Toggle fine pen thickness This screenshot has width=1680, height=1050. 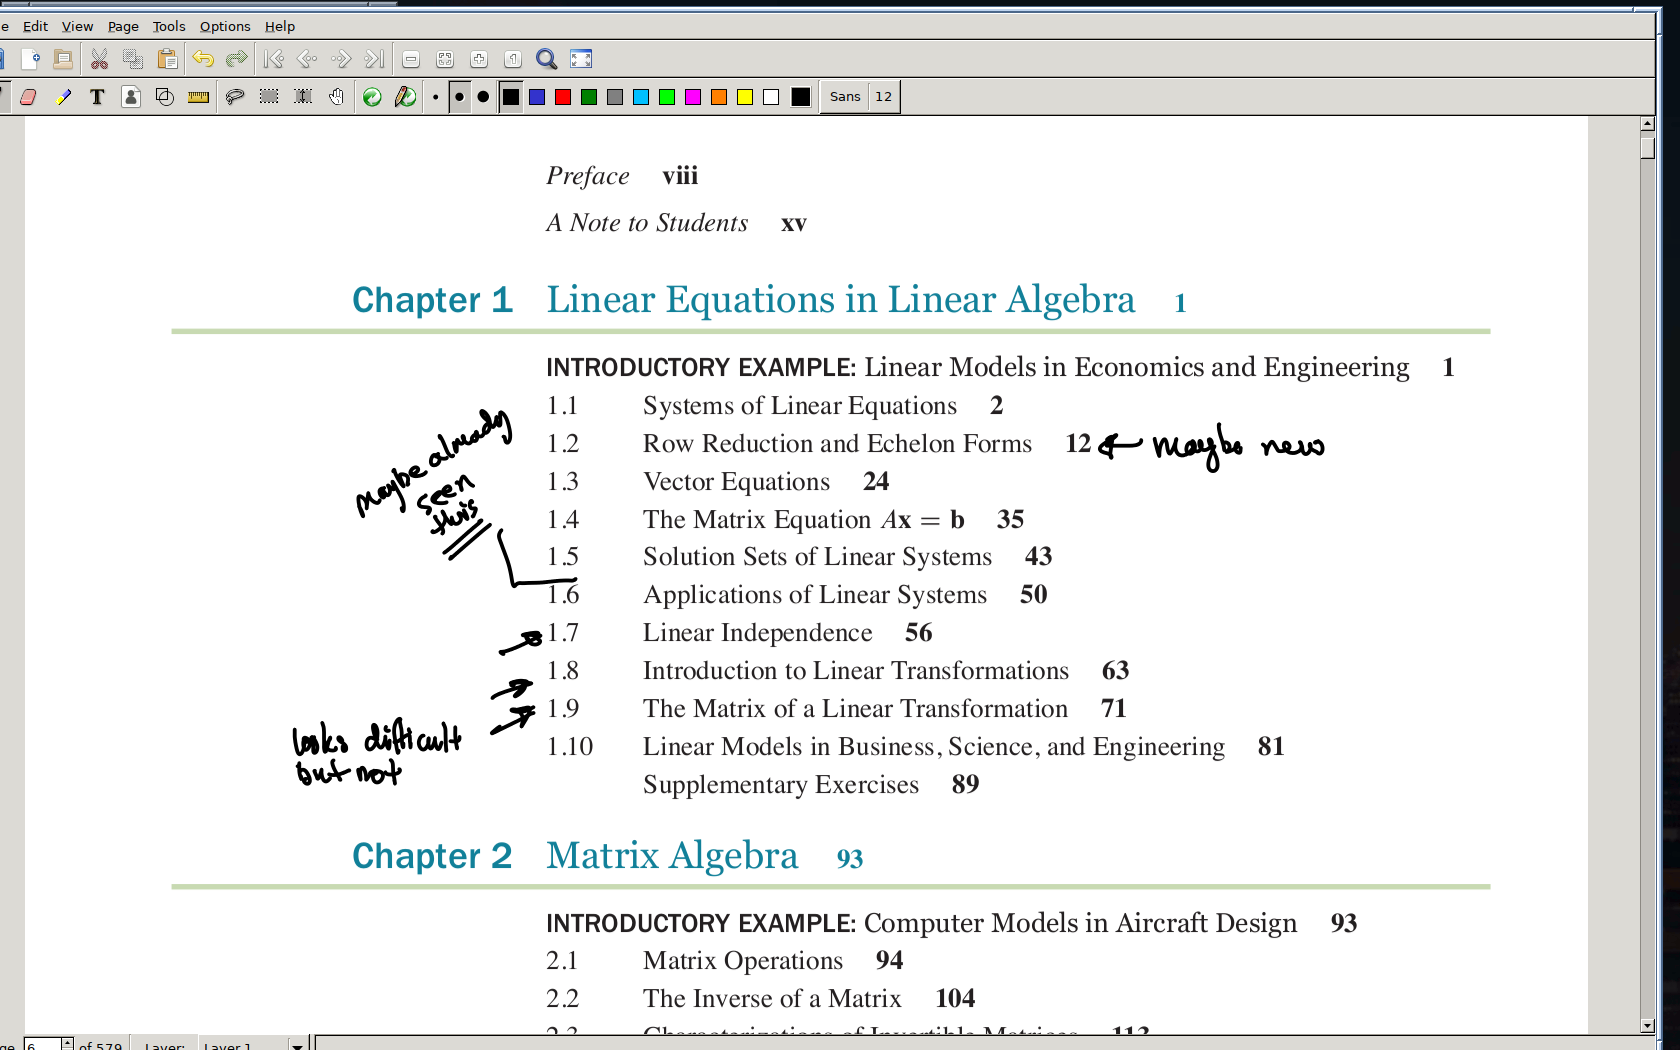(x=436, y=96)
